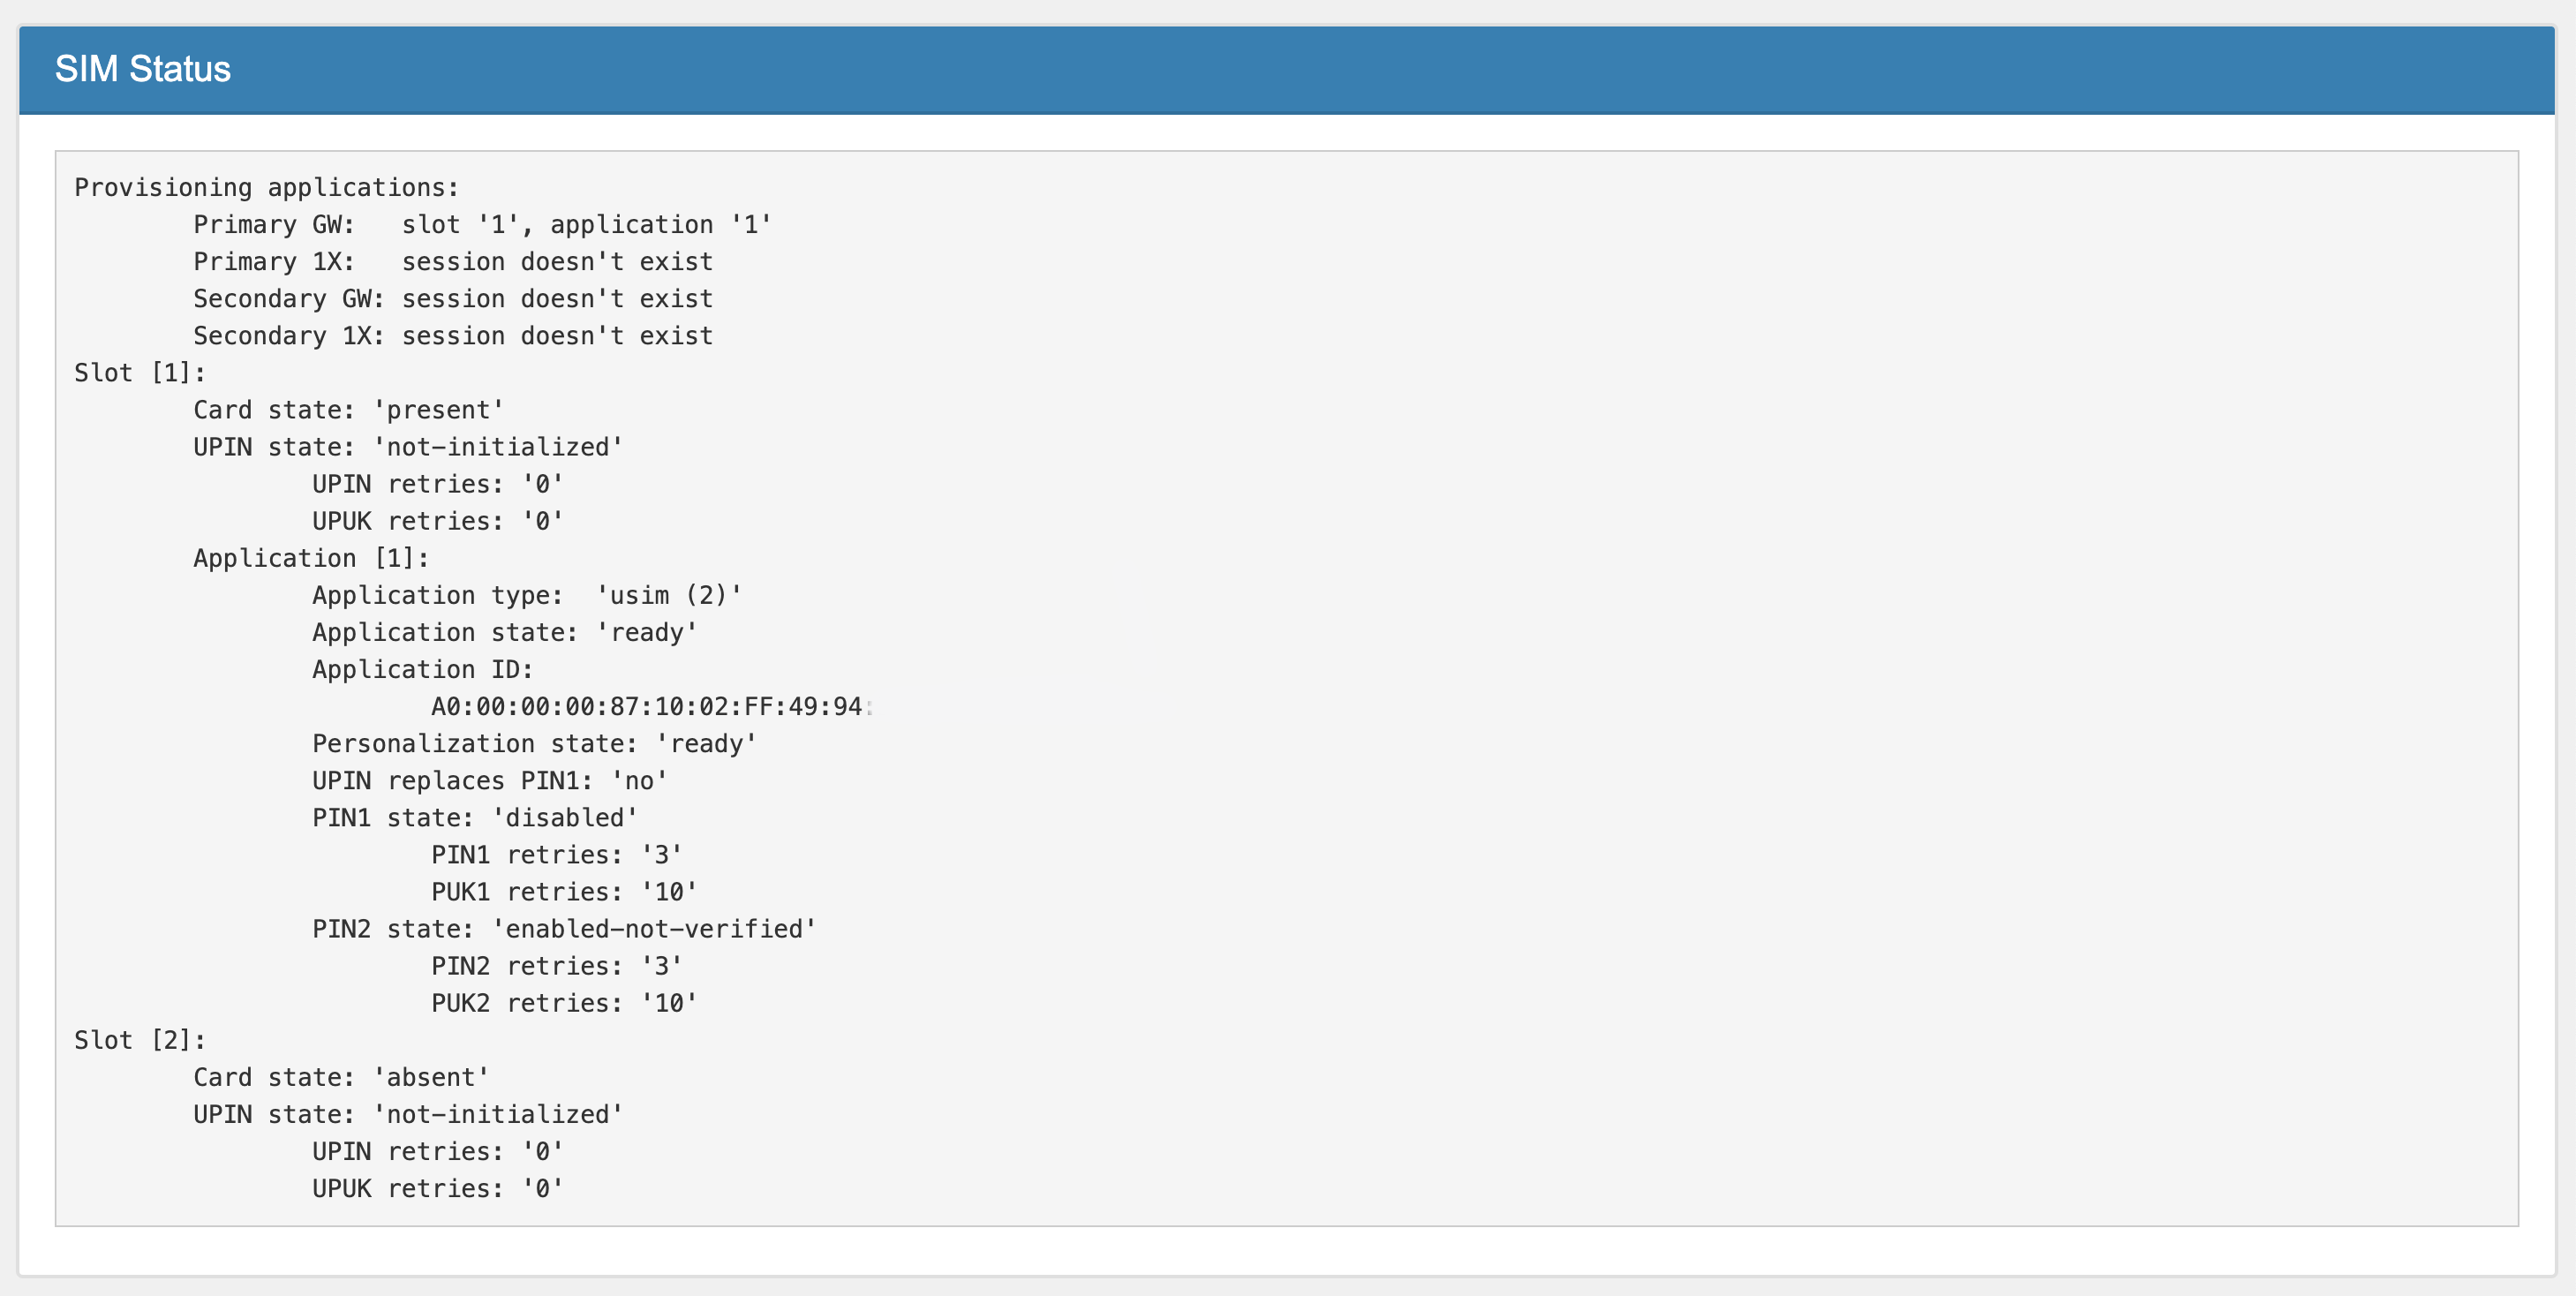This screenshot has height=1296, width=2576.
Task: Click Application type 'usim (2)' line
Action: pyautogui.click(x=527, y=595)
